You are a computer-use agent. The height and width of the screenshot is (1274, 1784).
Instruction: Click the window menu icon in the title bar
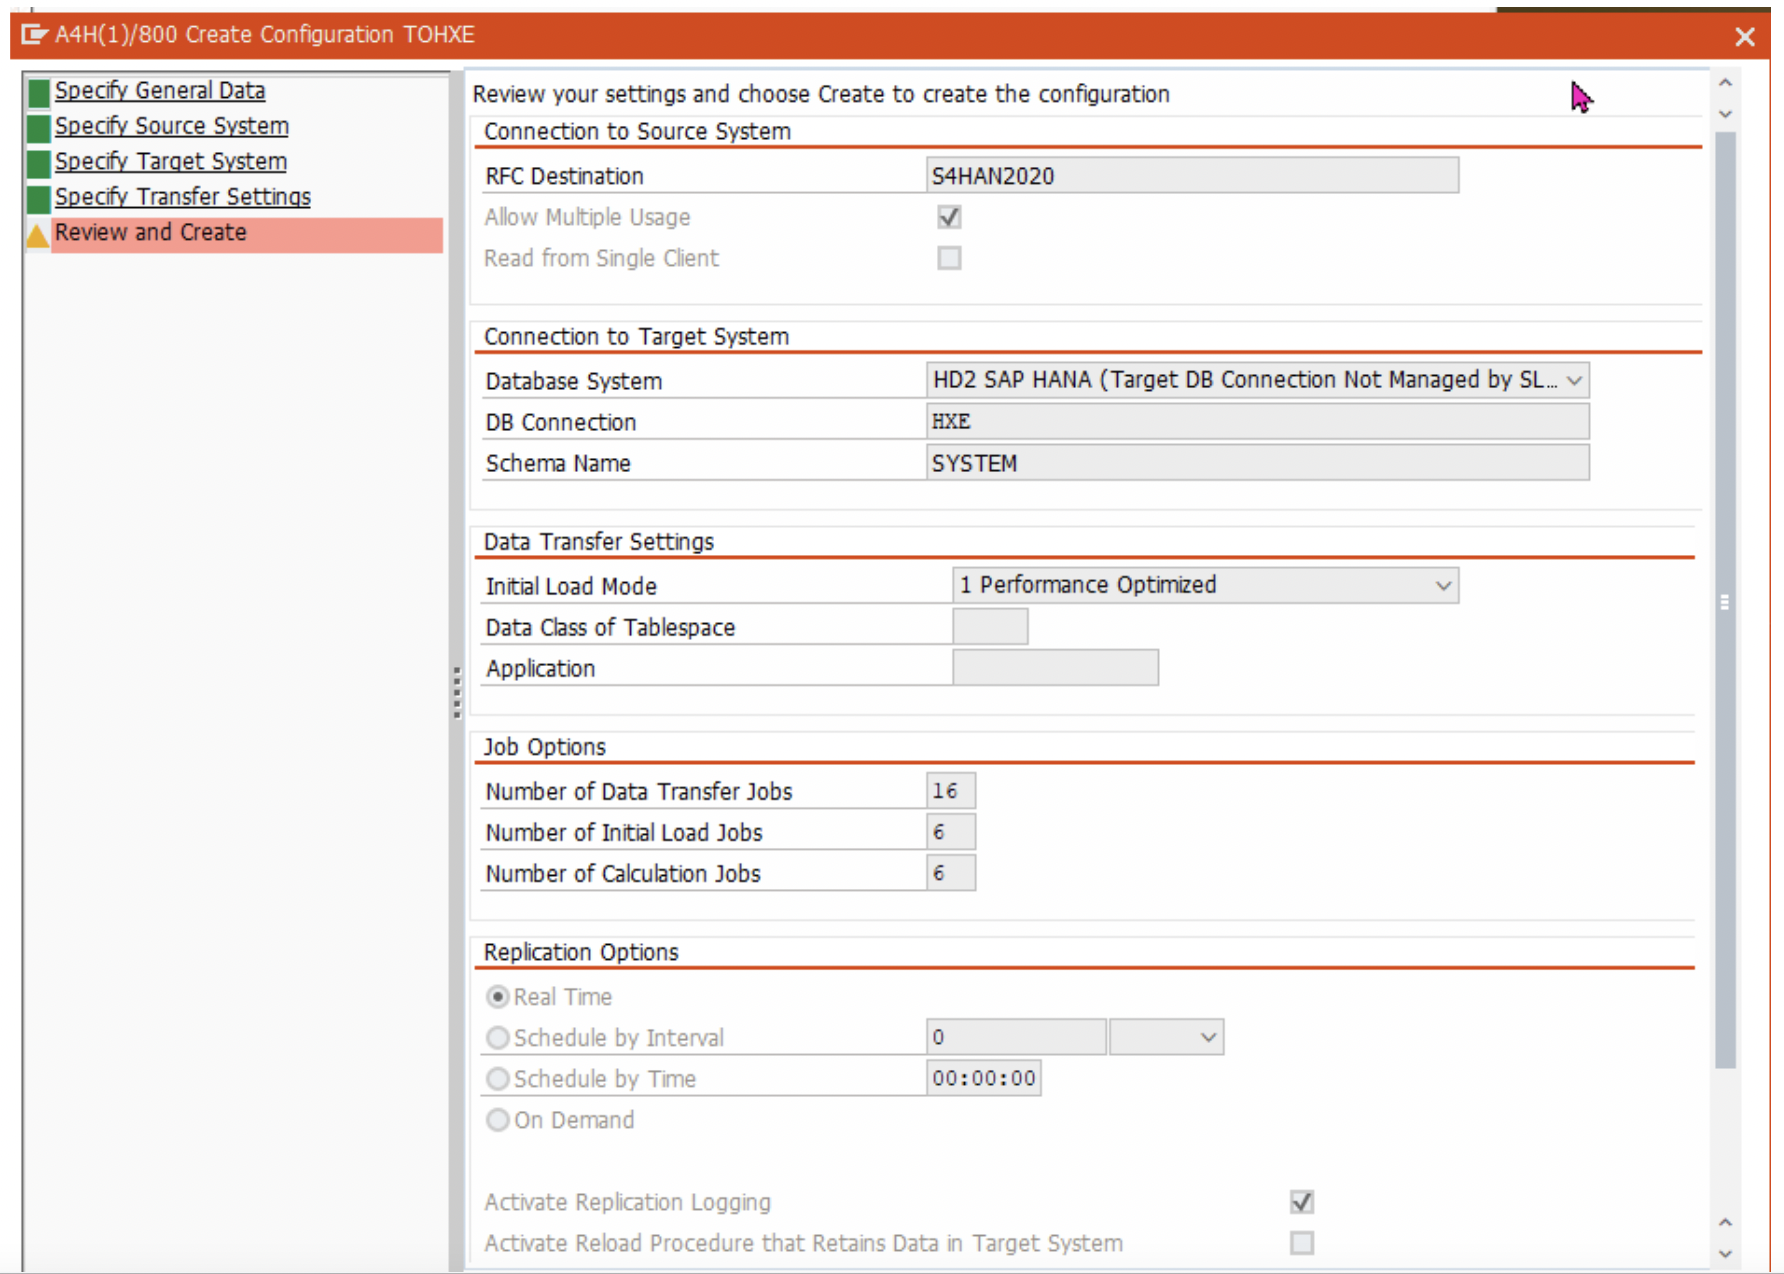[34, 35]
